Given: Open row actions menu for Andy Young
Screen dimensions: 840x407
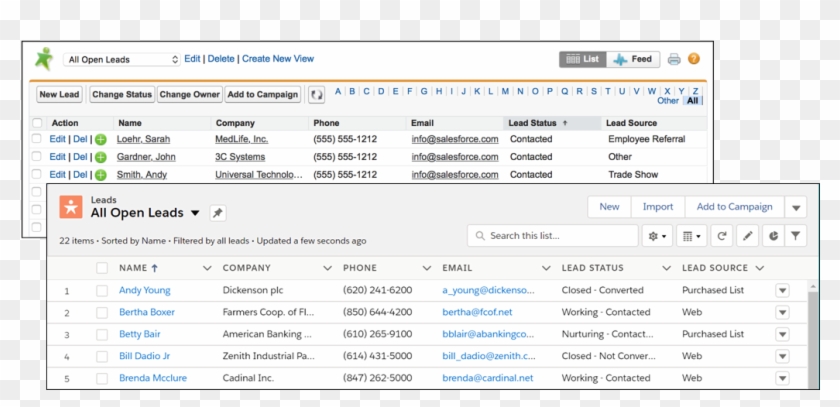Looking at the screenshot, I should (x=782, y=291).
